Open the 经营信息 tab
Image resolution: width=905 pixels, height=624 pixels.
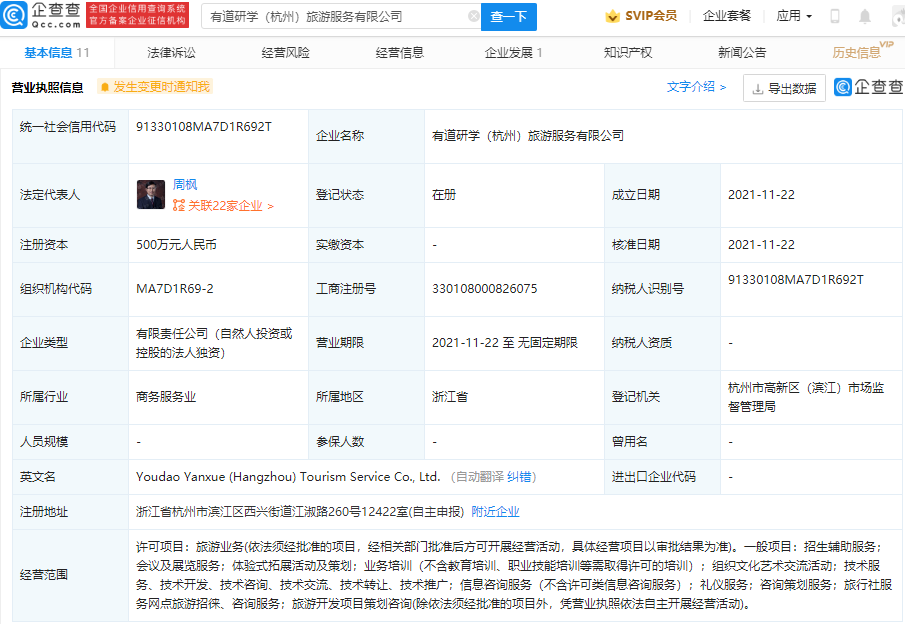coord(399,53)
